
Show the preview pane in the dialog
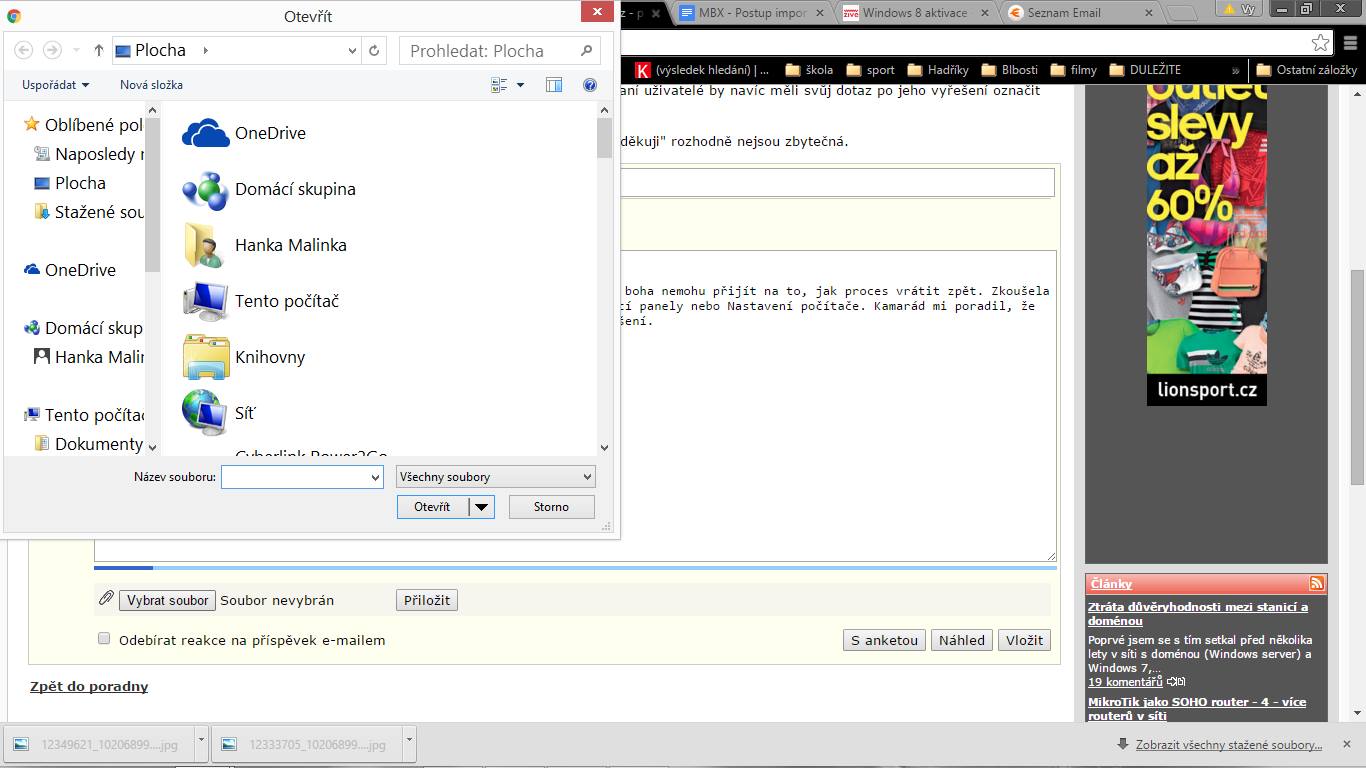point(554,85)
